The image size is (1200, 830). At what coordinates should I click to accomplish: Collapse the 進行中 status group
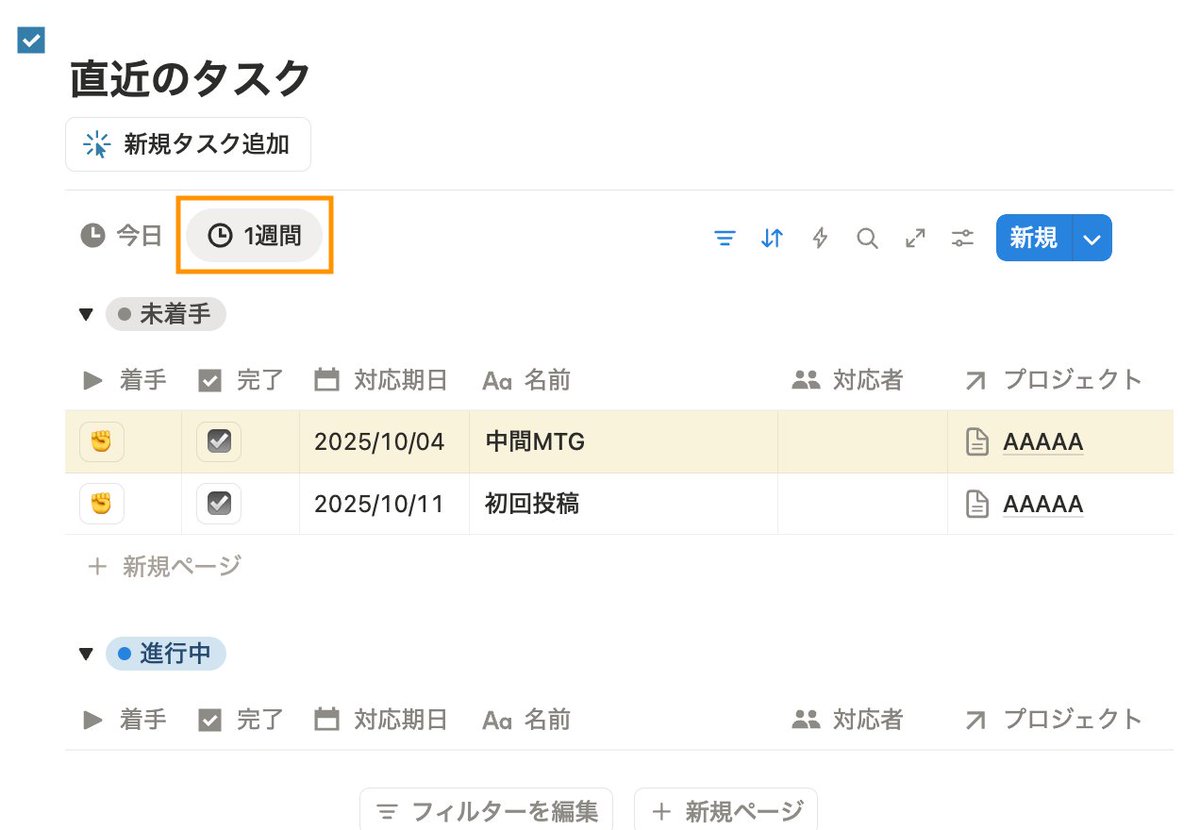point(86,653)
